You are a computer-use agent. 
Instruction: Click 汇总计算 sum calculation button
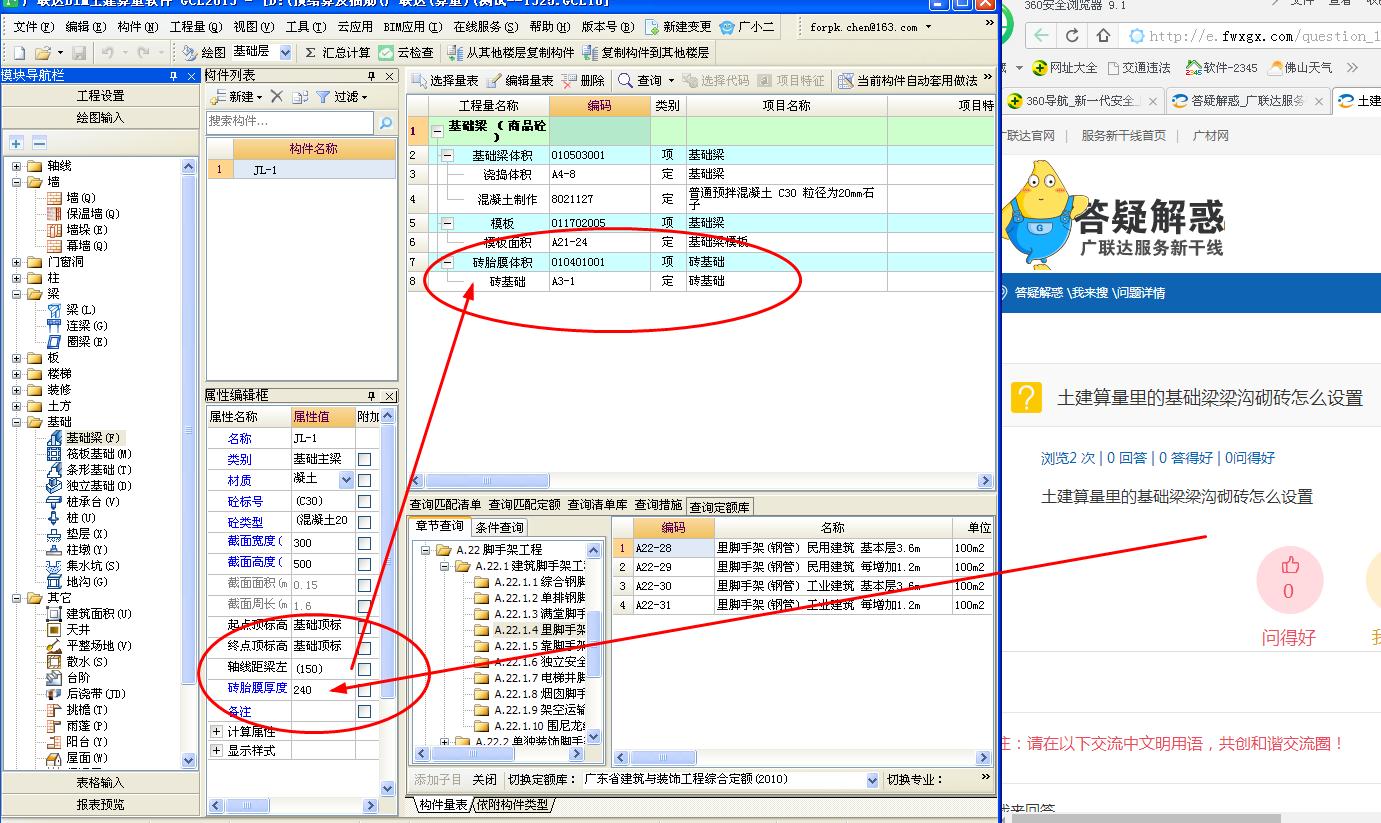(x=338, y=52)
